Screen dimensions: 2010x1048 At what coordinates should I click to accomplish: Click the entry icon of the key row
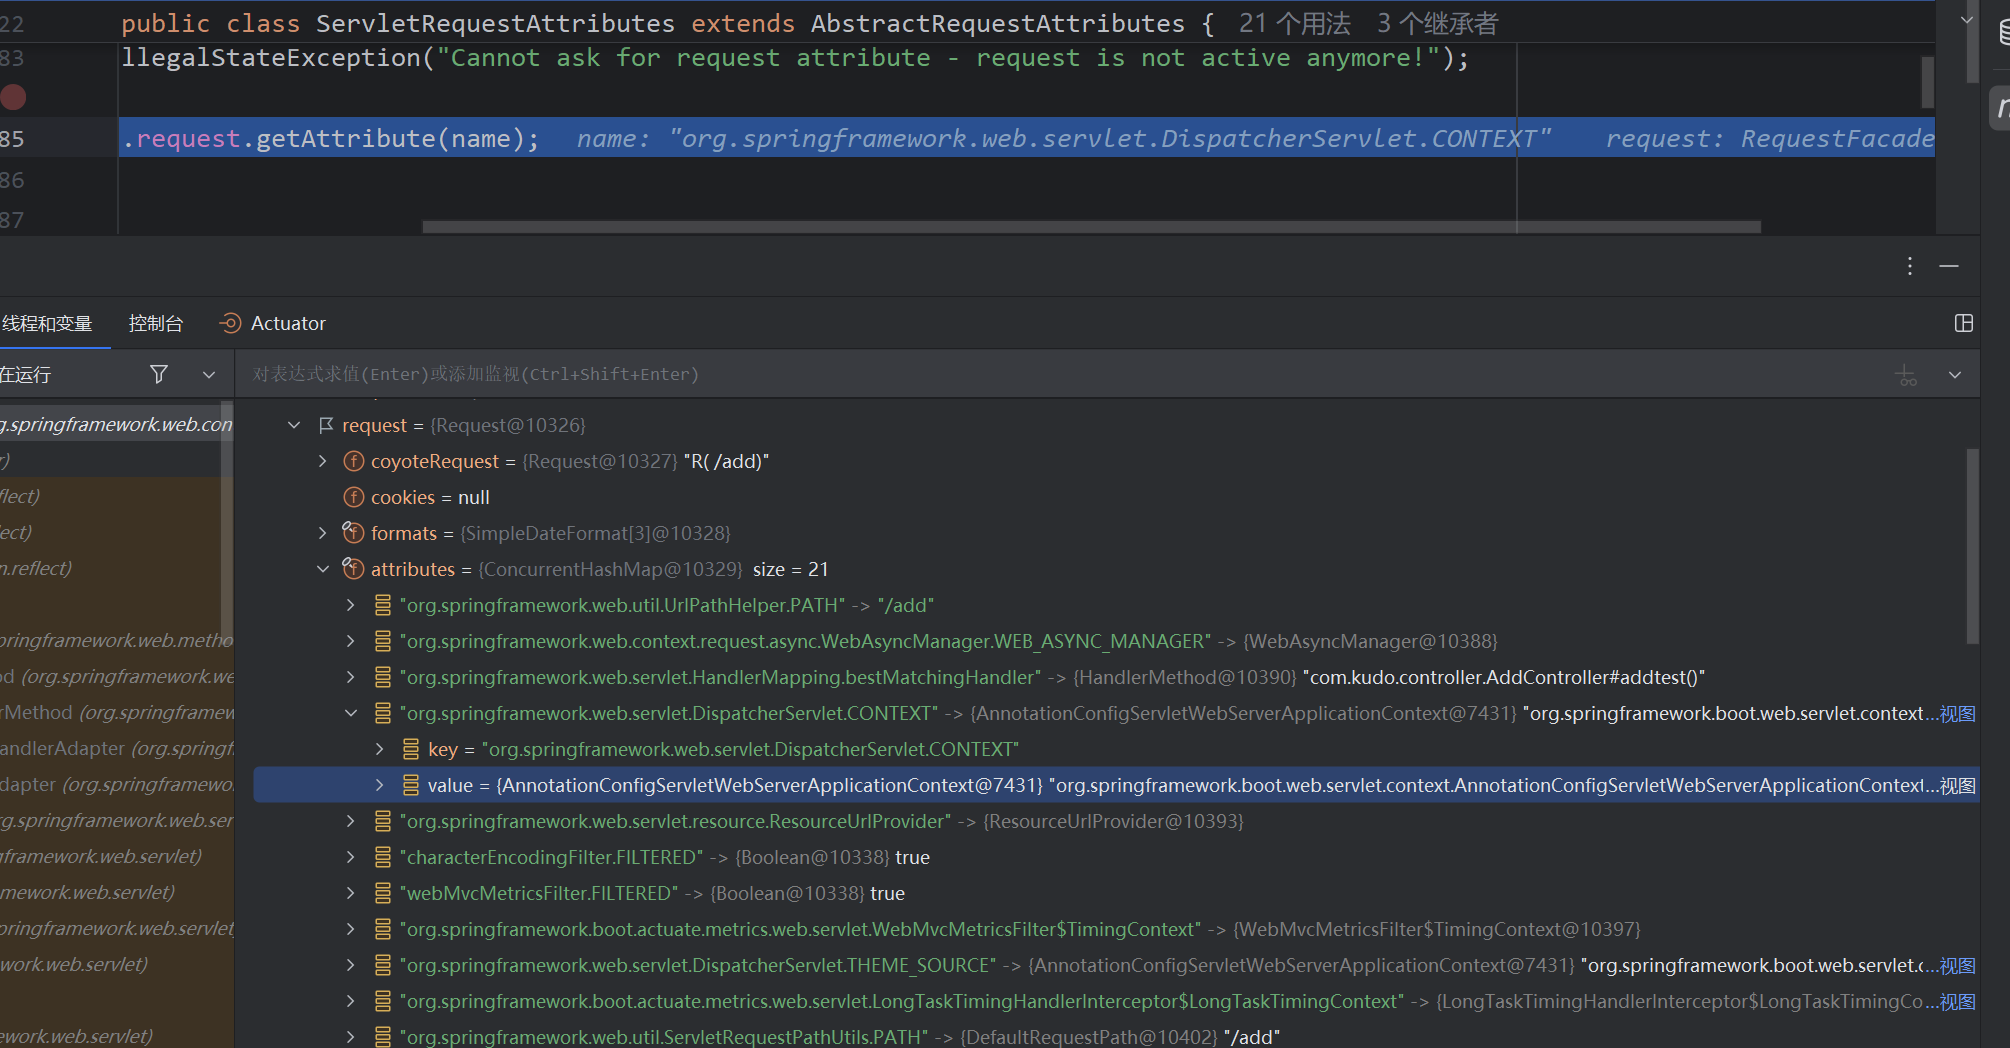click(411, 749)
